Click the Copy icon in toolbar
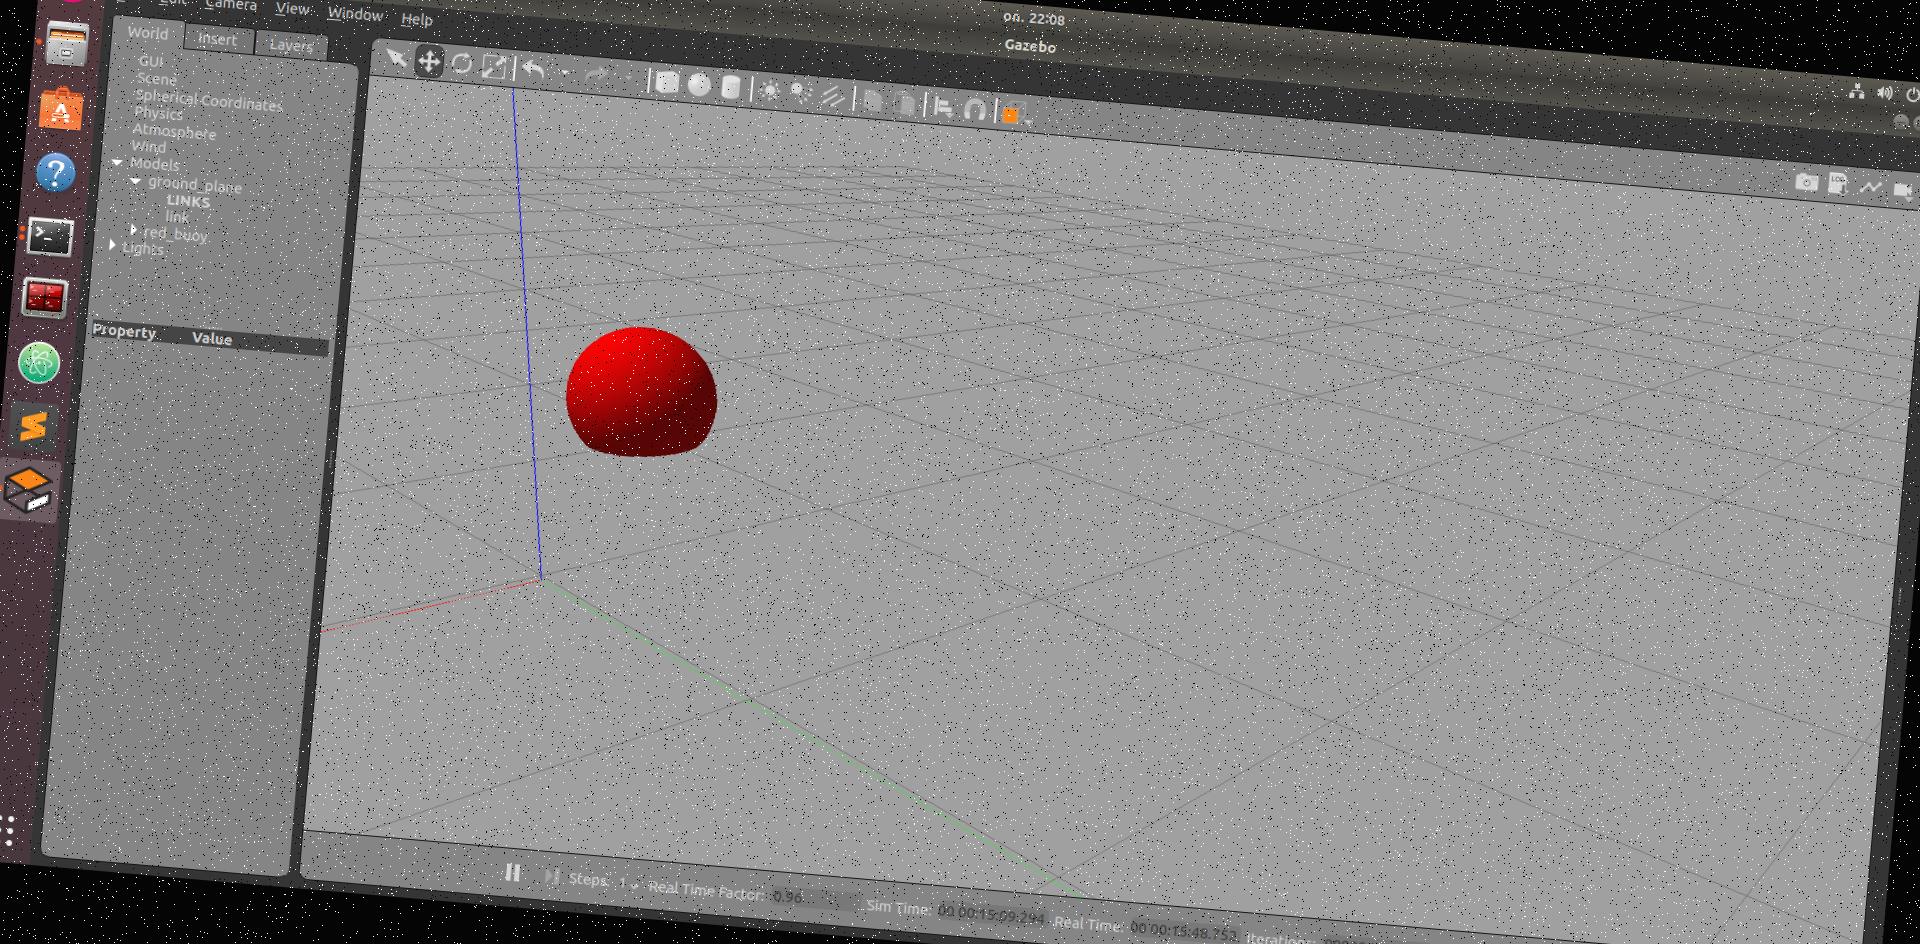Viewport: 1920px width, 944px height. [873, 100]
